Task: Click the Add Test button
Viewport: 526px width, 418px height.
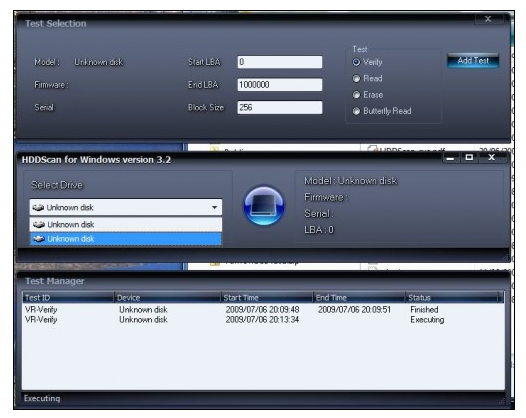Action: pos(473,61)
